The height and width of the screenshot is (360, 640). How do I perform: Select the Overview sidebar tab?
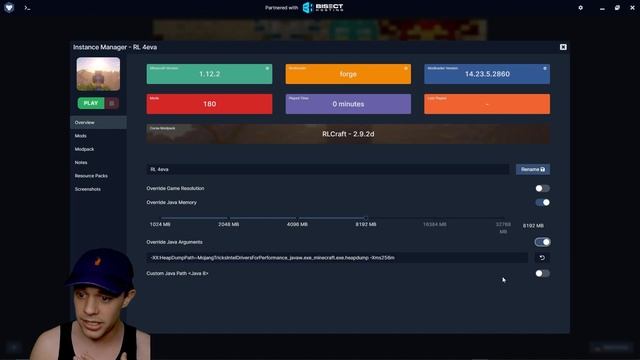coord(98,122)
